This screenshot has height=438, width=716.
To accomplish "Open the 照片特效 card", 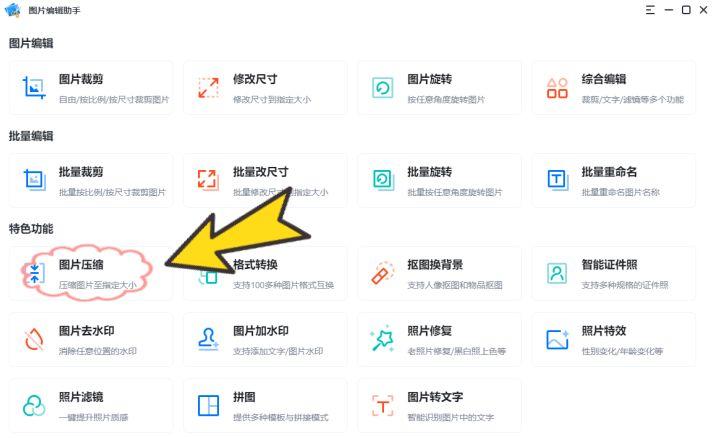I will pyautogui.click(x=614, y=339).
